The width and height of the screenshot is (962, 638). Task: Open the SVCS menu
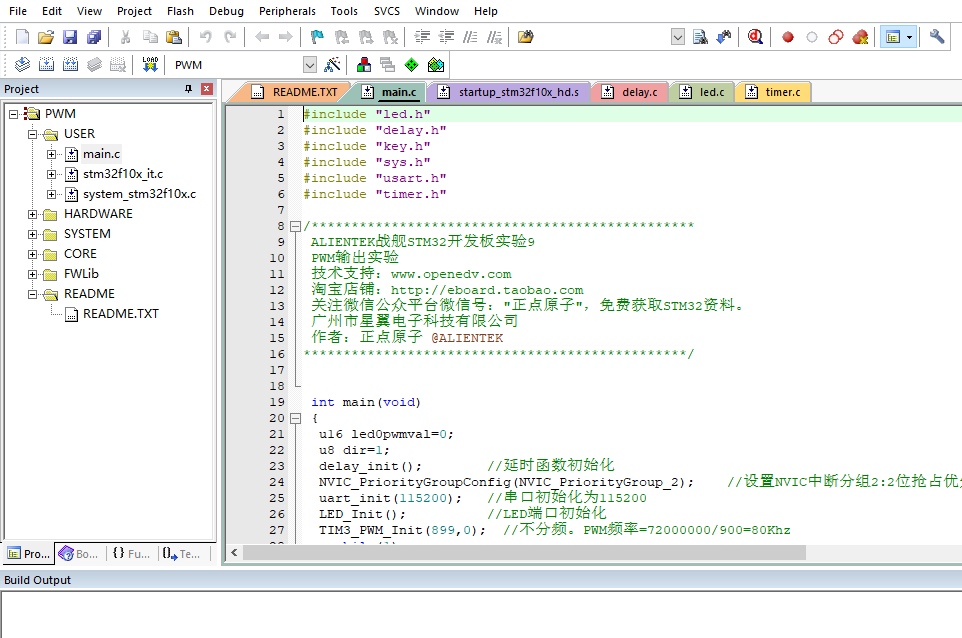(387, 11)
